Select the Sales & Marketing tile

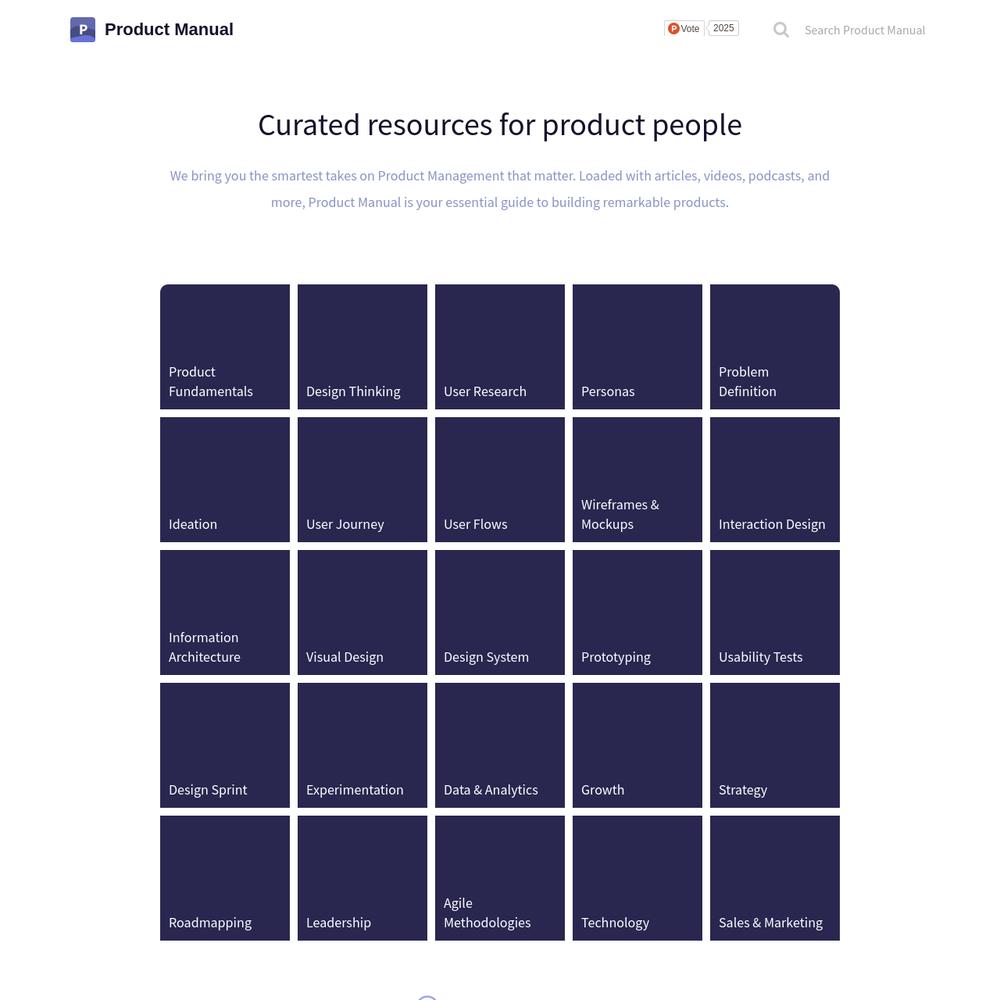tap(775, 878)
